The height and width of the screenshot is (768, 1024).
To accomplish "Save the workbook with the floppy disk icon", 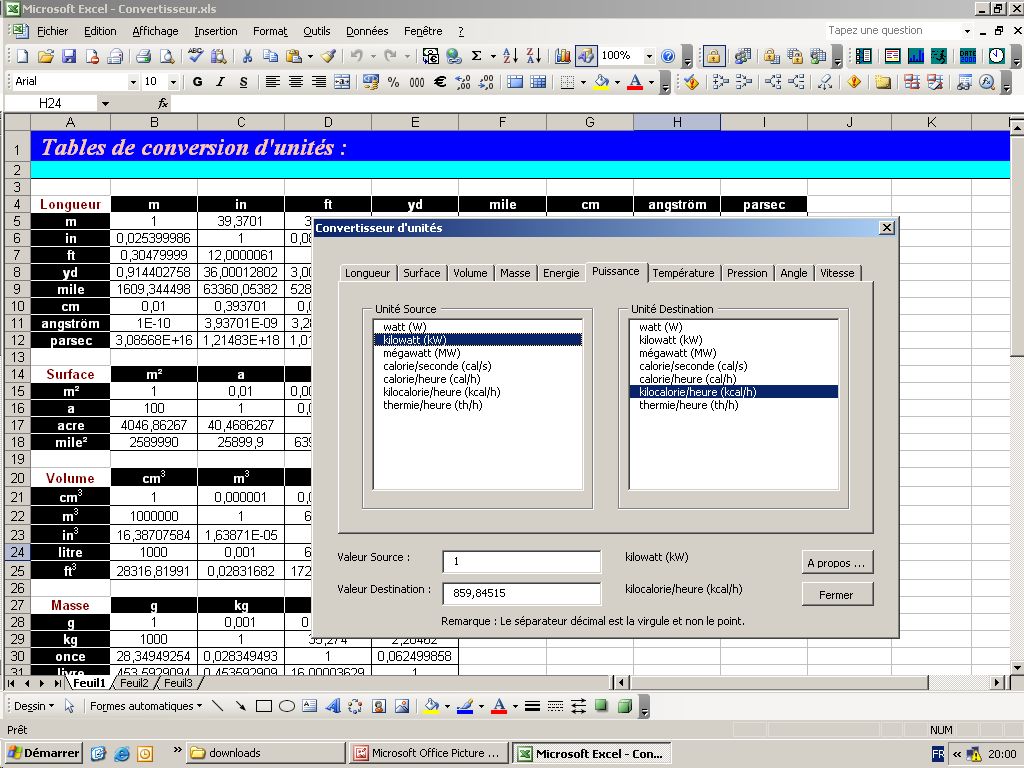I will [69, 56].
